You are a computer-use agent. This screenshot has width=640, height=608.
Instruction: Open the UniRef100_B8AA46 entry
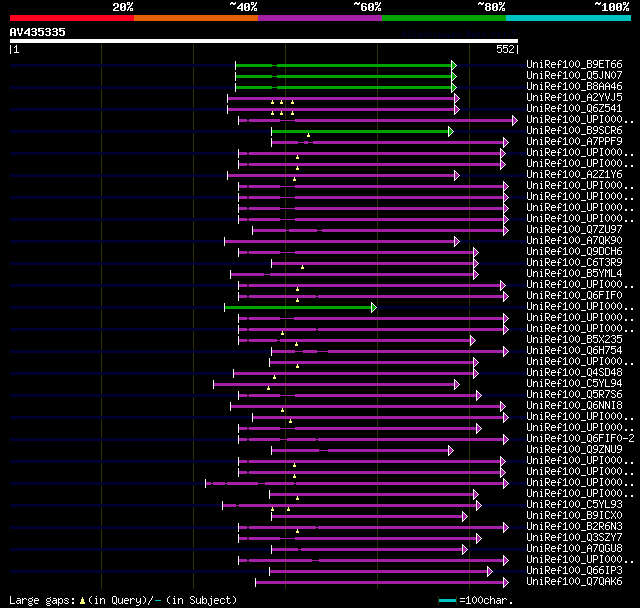pos(574,87)
